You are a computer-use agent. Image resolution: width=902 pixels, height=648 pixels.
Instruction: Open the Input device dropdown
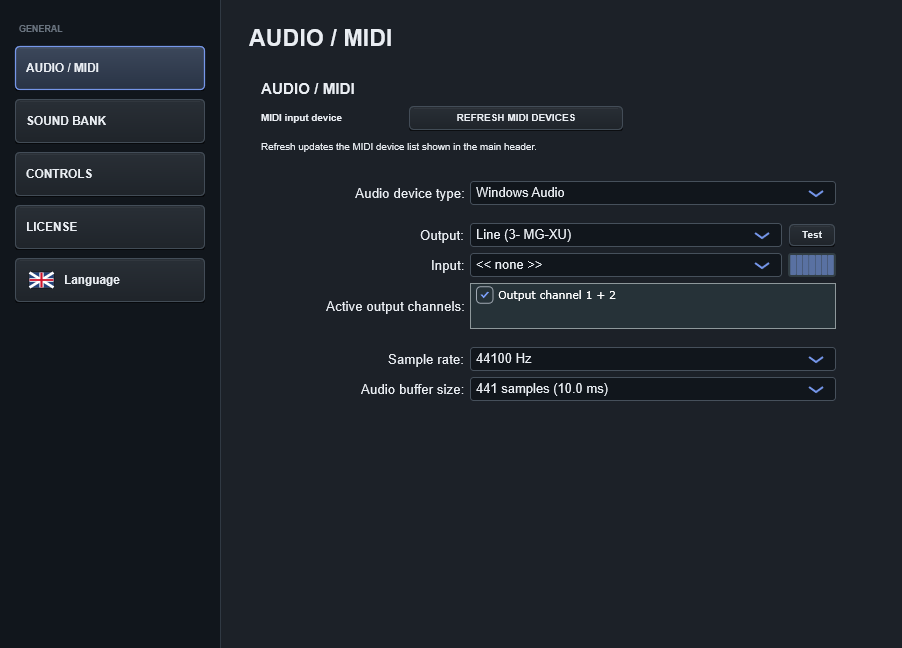click(x=625, y=265)
